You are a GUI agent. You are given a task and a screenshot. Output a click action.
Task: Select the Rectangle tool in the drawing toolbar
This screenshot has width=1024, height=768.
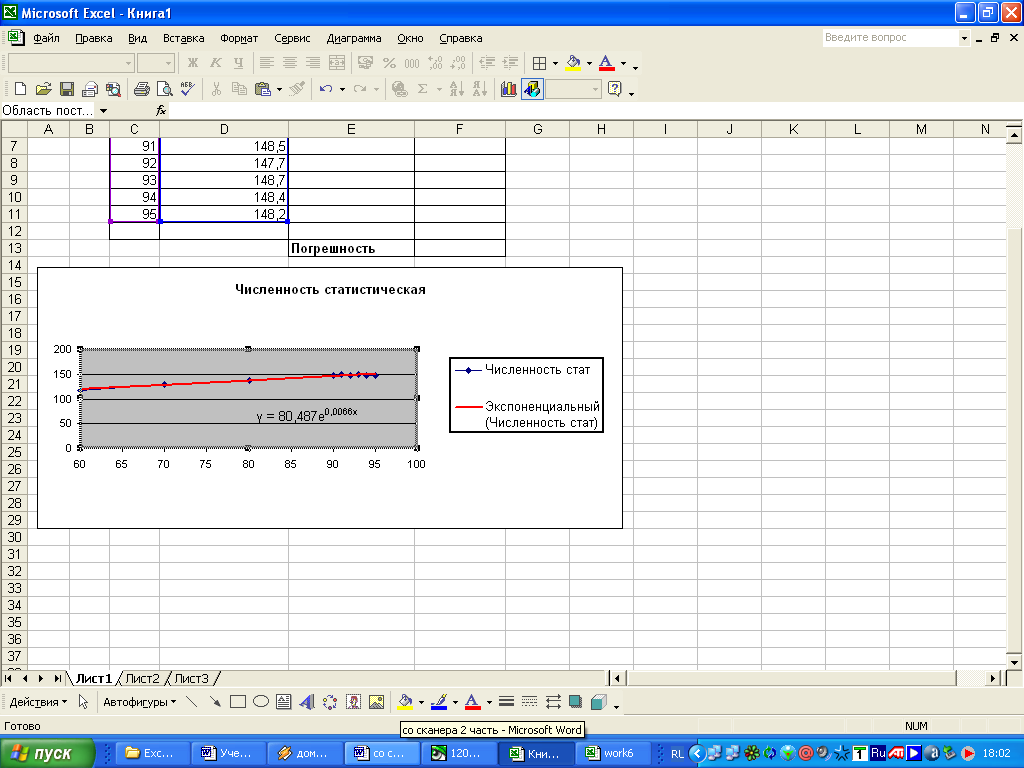[238, 702]
